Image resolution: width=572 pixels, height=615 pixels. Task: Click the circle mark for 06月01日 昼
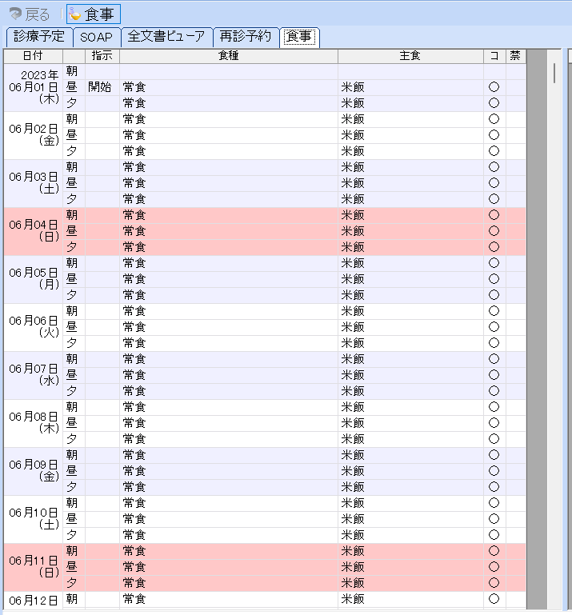pos(494,87)
